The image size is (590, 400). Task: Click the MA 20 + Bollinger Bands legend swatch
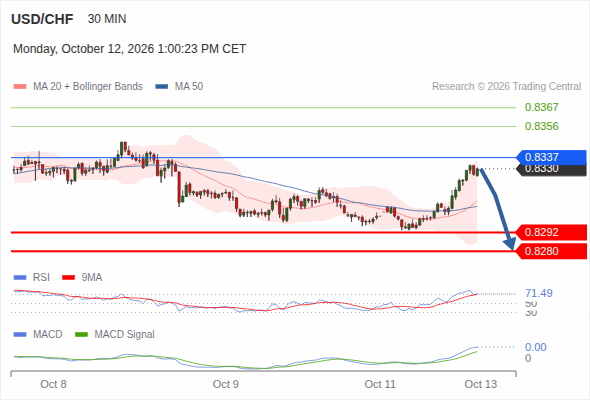click(20, 87)
